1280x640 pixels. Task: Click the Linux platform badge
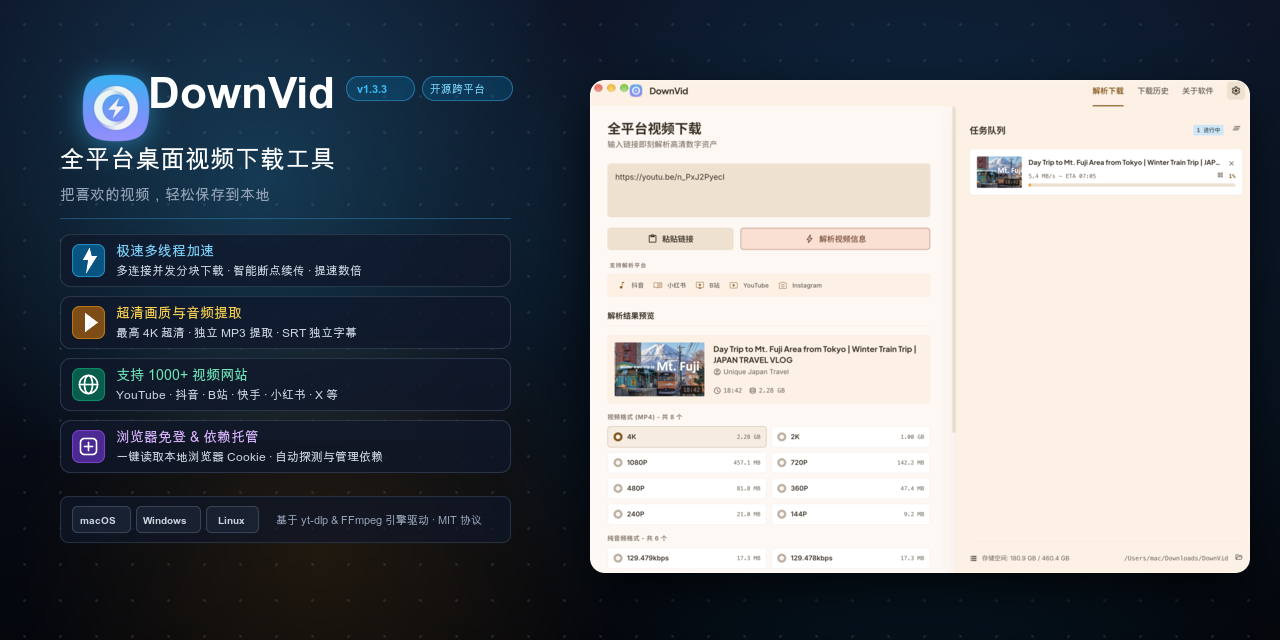pos(232,520)
